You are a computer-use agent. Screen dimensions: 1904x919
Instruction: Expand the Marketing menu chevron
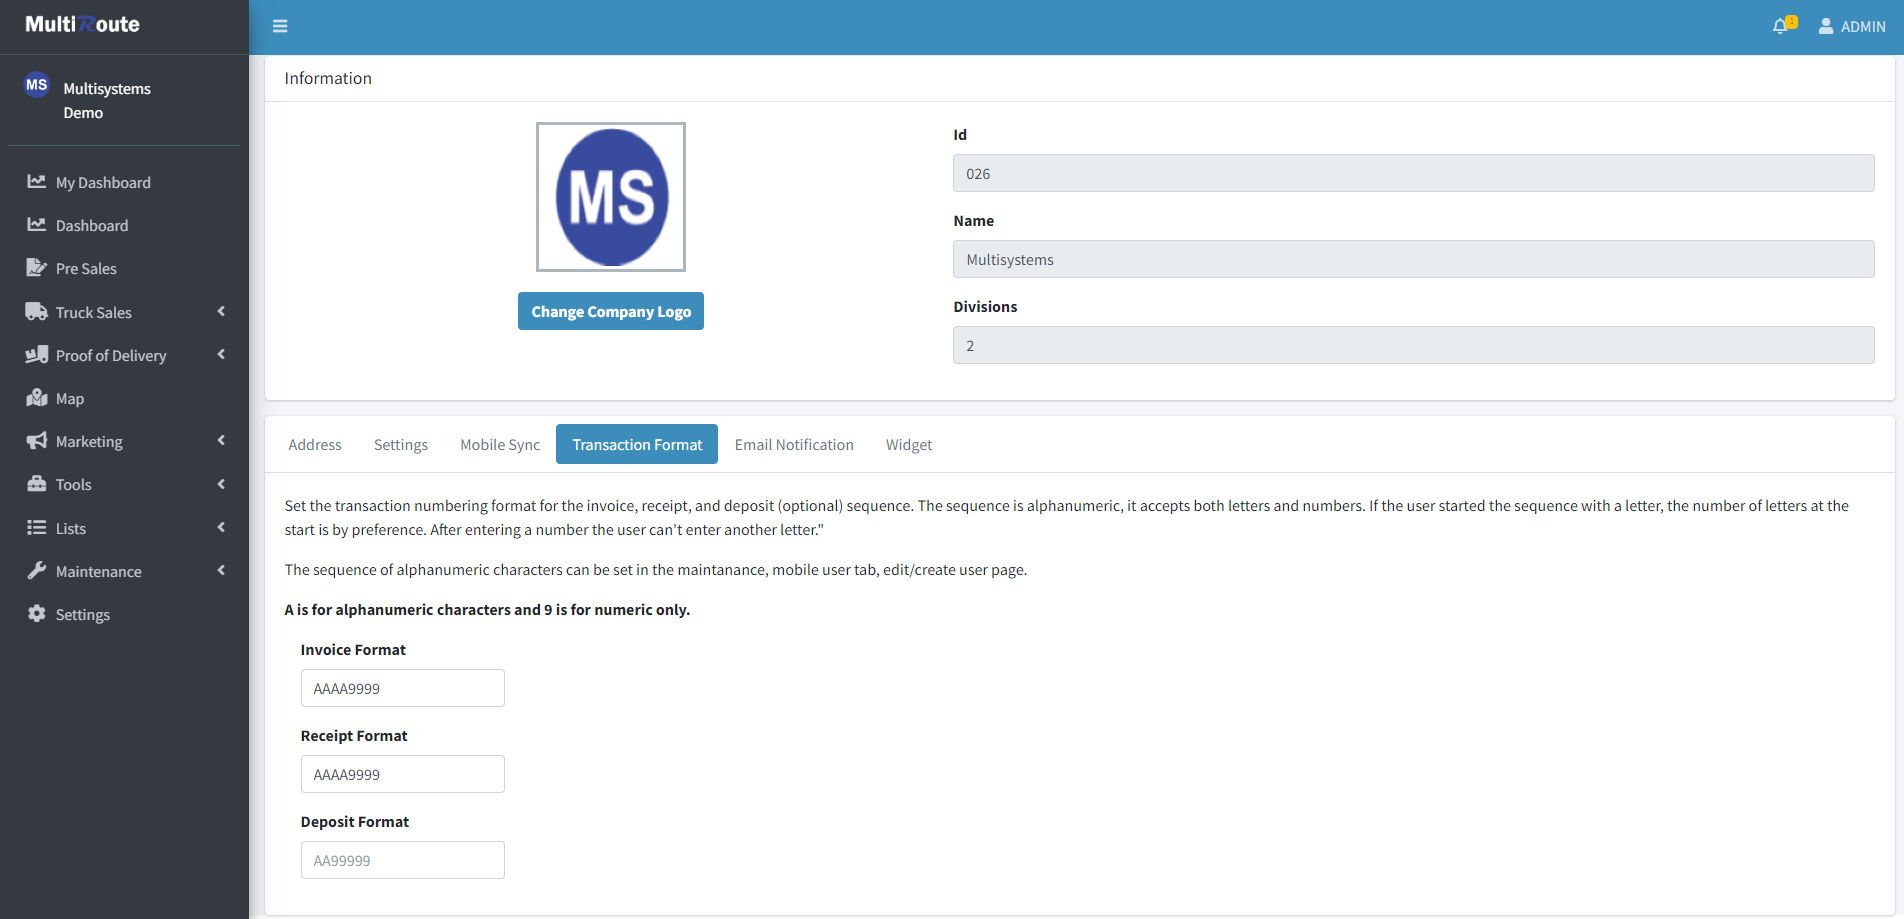[221, 441]
